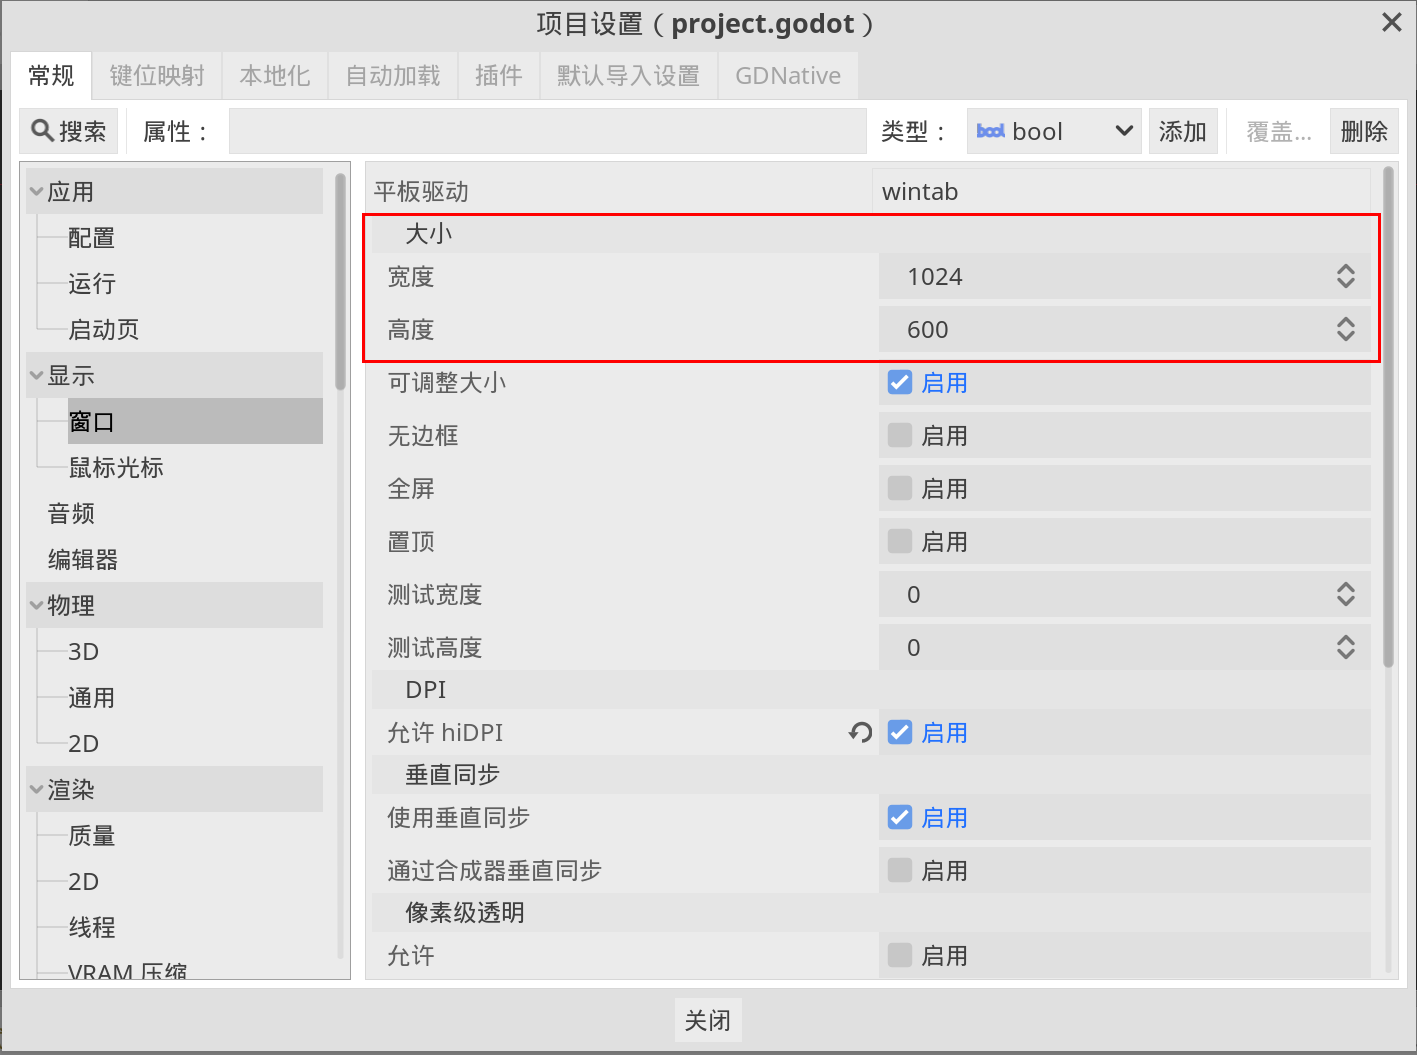Enable 像素级透明 允许 checkbox
Viewport: 1417px width, 1055px height.
pyautogui.click(x=900, y=955)
